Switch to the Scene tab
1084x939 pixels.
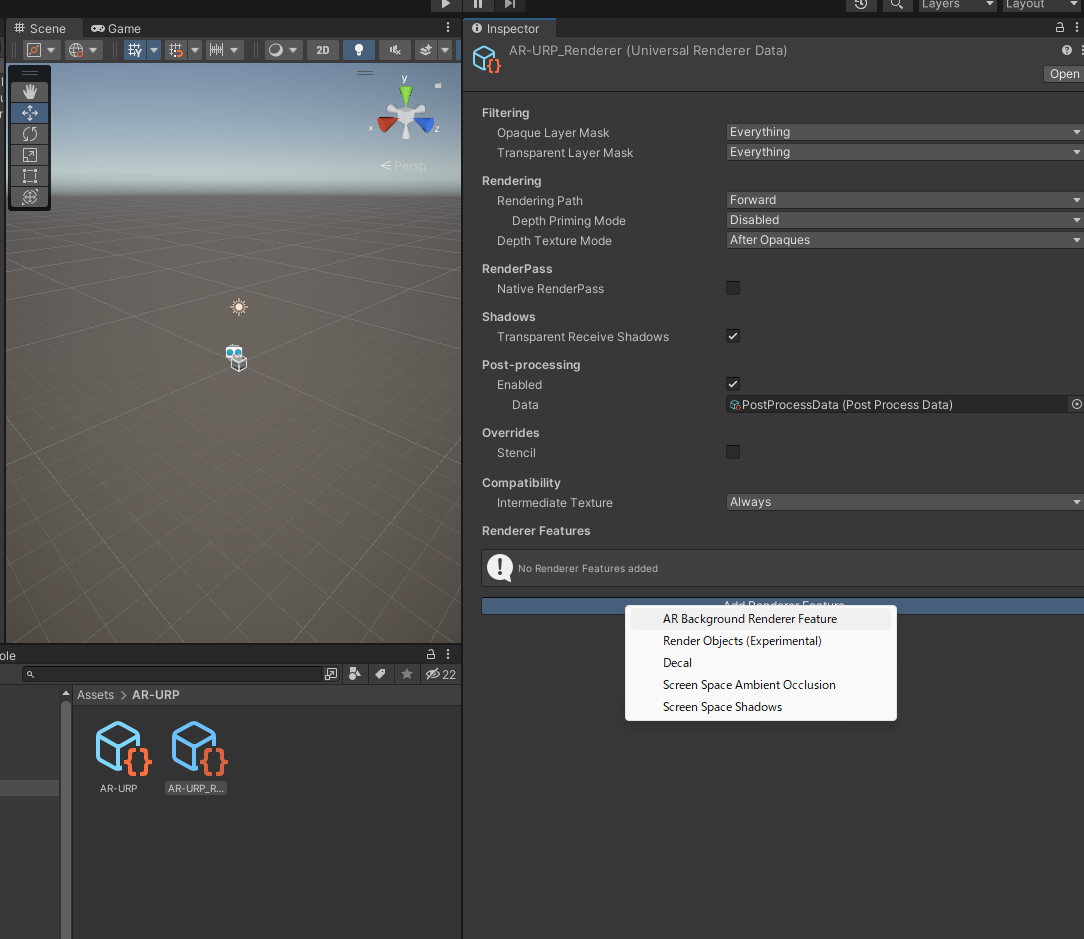41,28
